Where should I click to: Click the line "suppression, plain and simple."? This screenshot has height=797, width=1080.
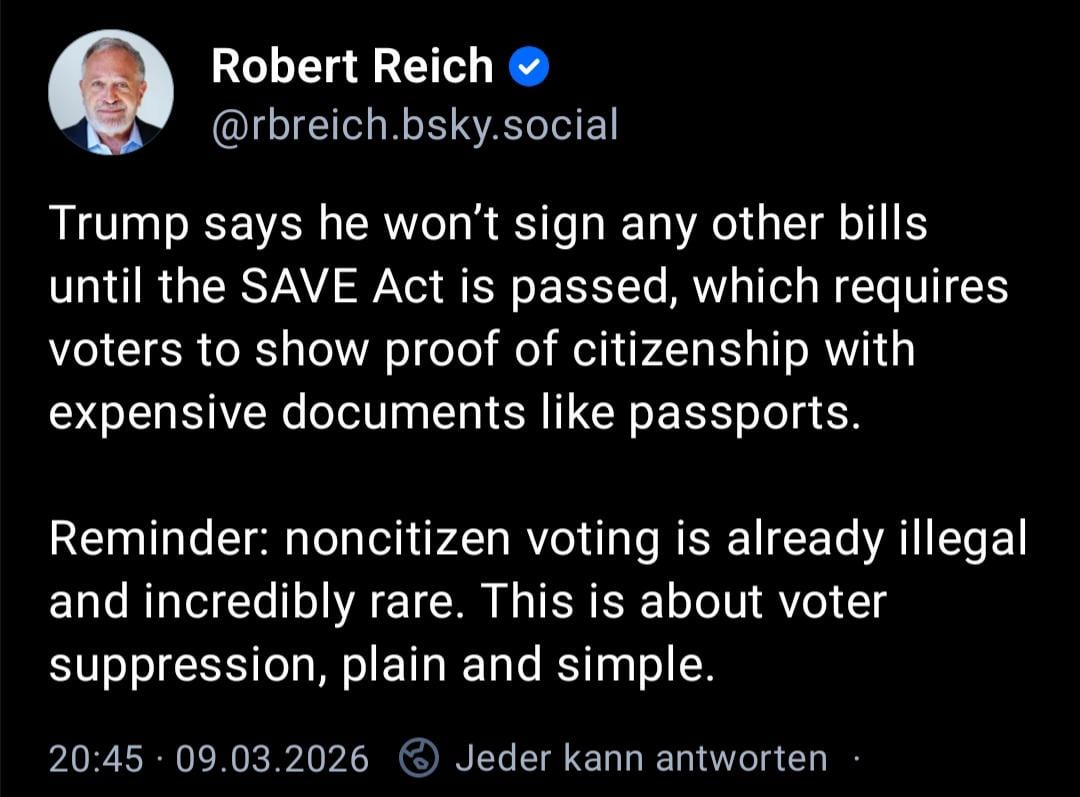[381, 665]
